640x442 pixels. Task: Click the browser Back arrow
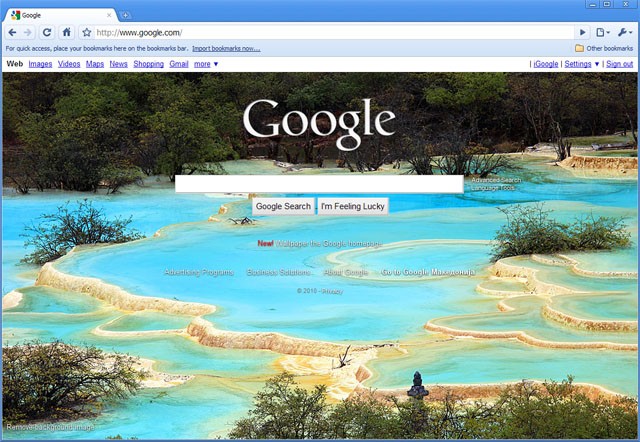coord(12,32)
